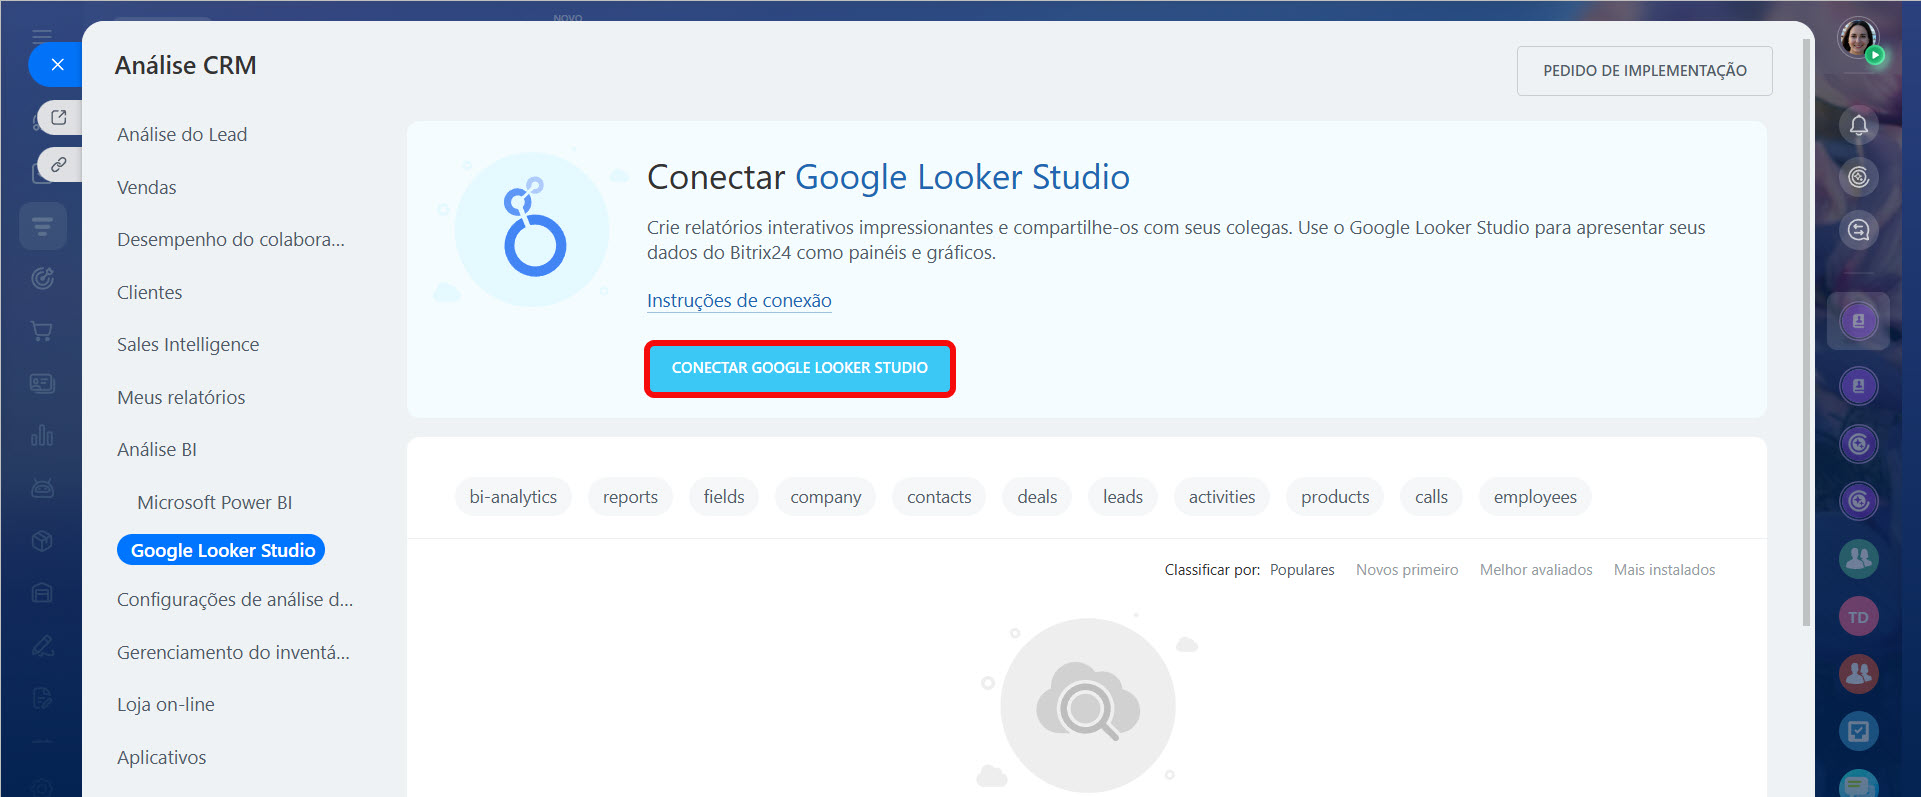Filter by the bi-analytics tag
The image size is (1921, 797).
pyautogui.click(x=513, y=497)
